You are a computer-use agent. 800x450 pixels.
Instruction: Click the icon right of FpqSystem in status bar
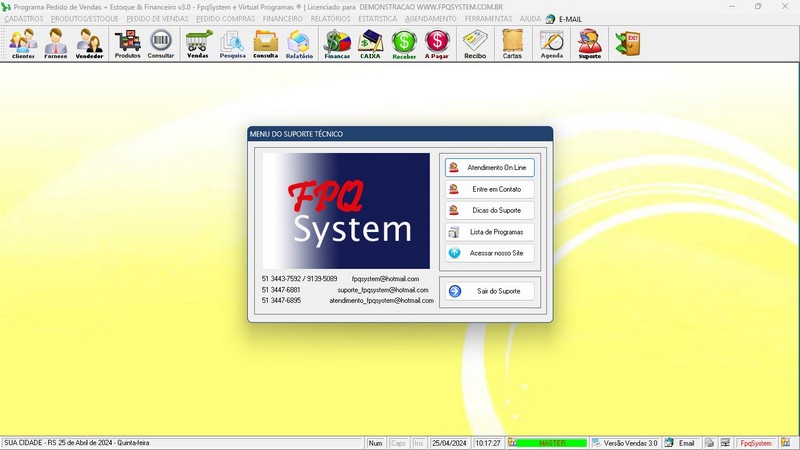pos(786,443)
